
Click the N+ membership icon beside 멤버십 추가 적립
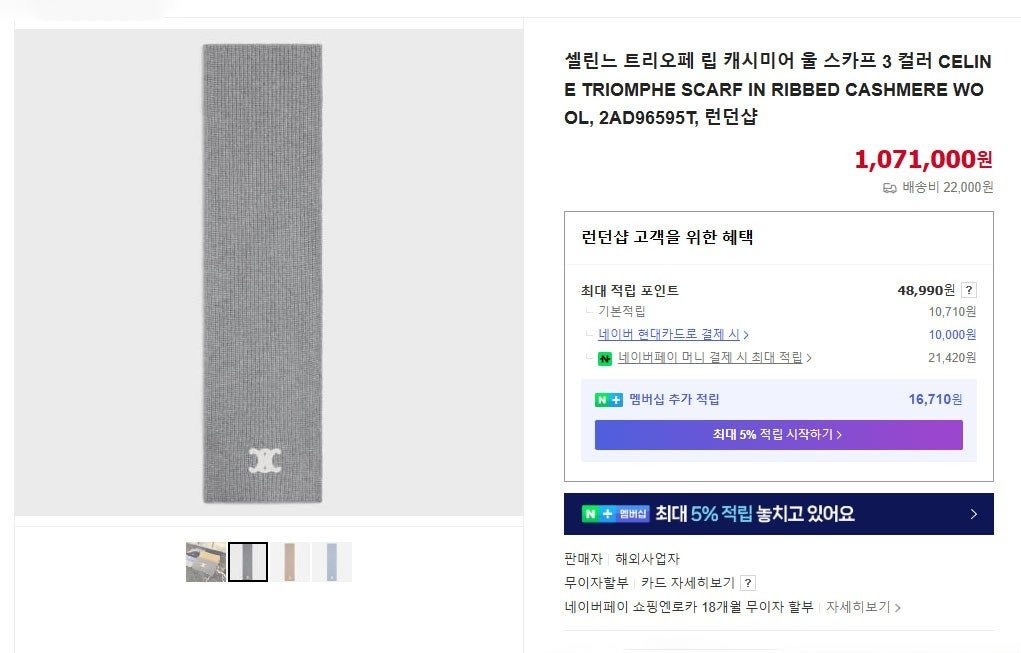(609, 400)
